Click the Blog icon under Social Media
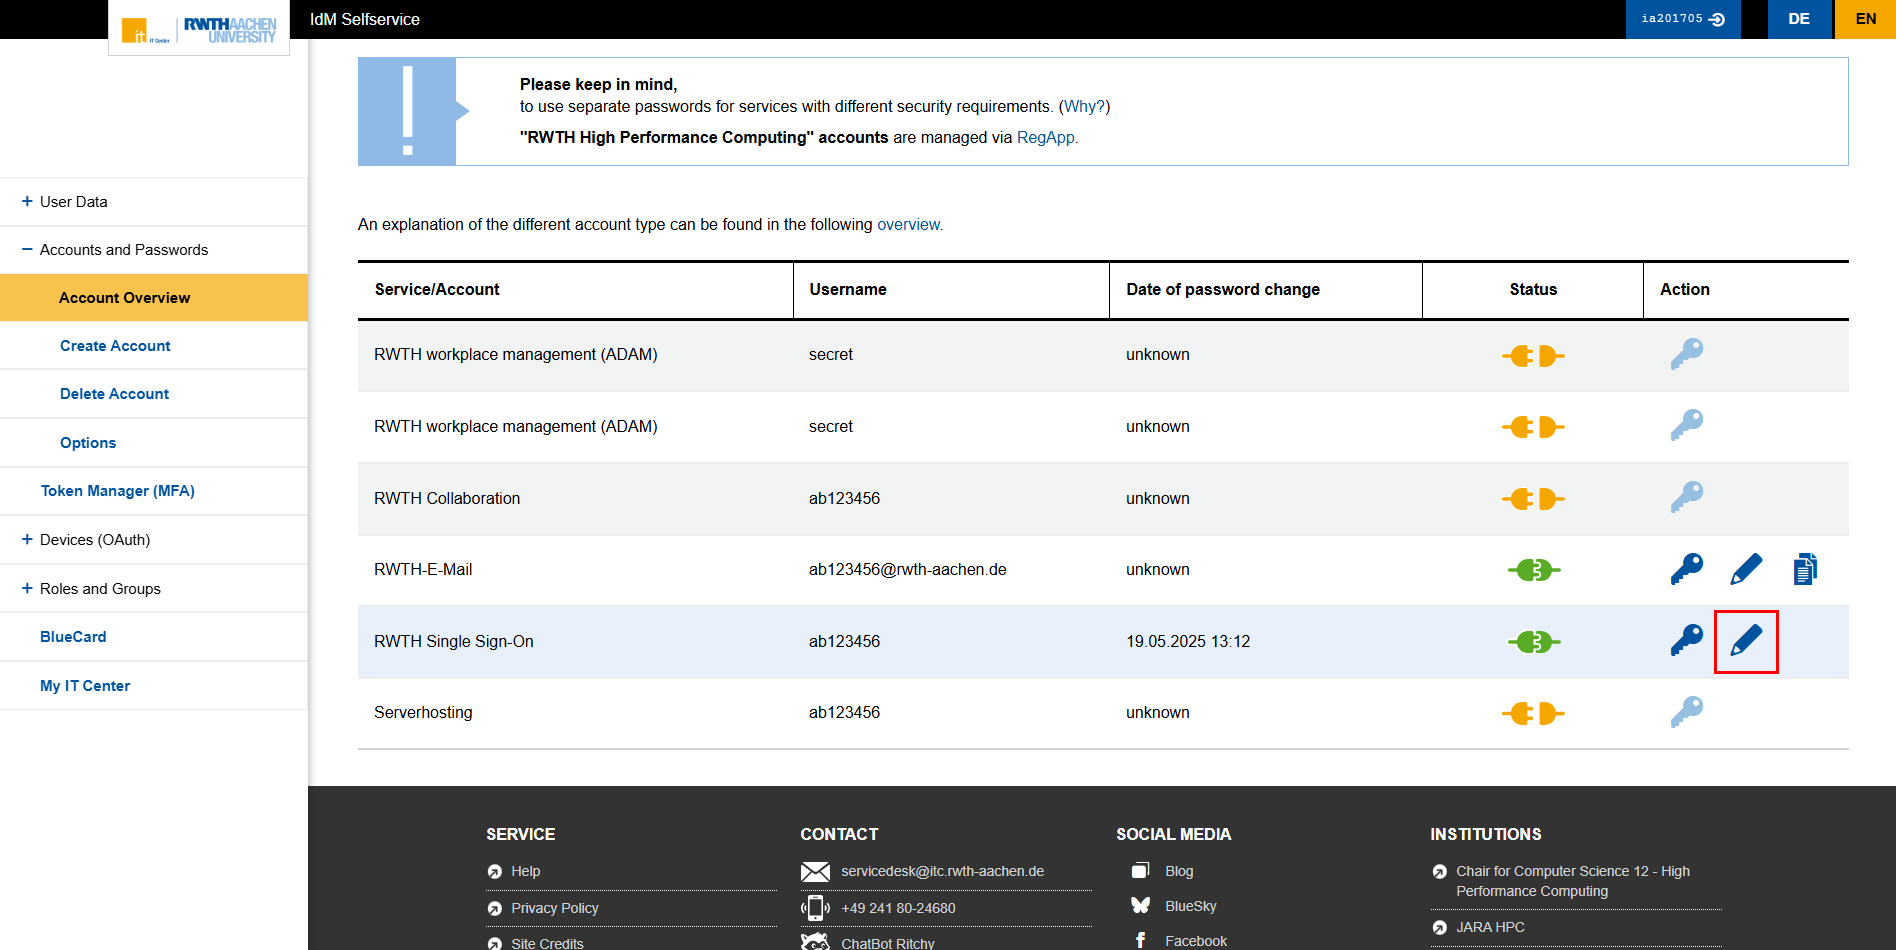This screenshot has height=950, width=1896. (1140, 871)
